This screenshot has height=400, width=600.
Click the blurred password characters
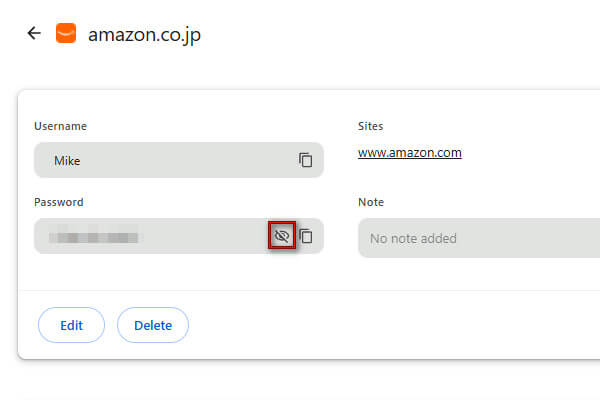[94, 238]
